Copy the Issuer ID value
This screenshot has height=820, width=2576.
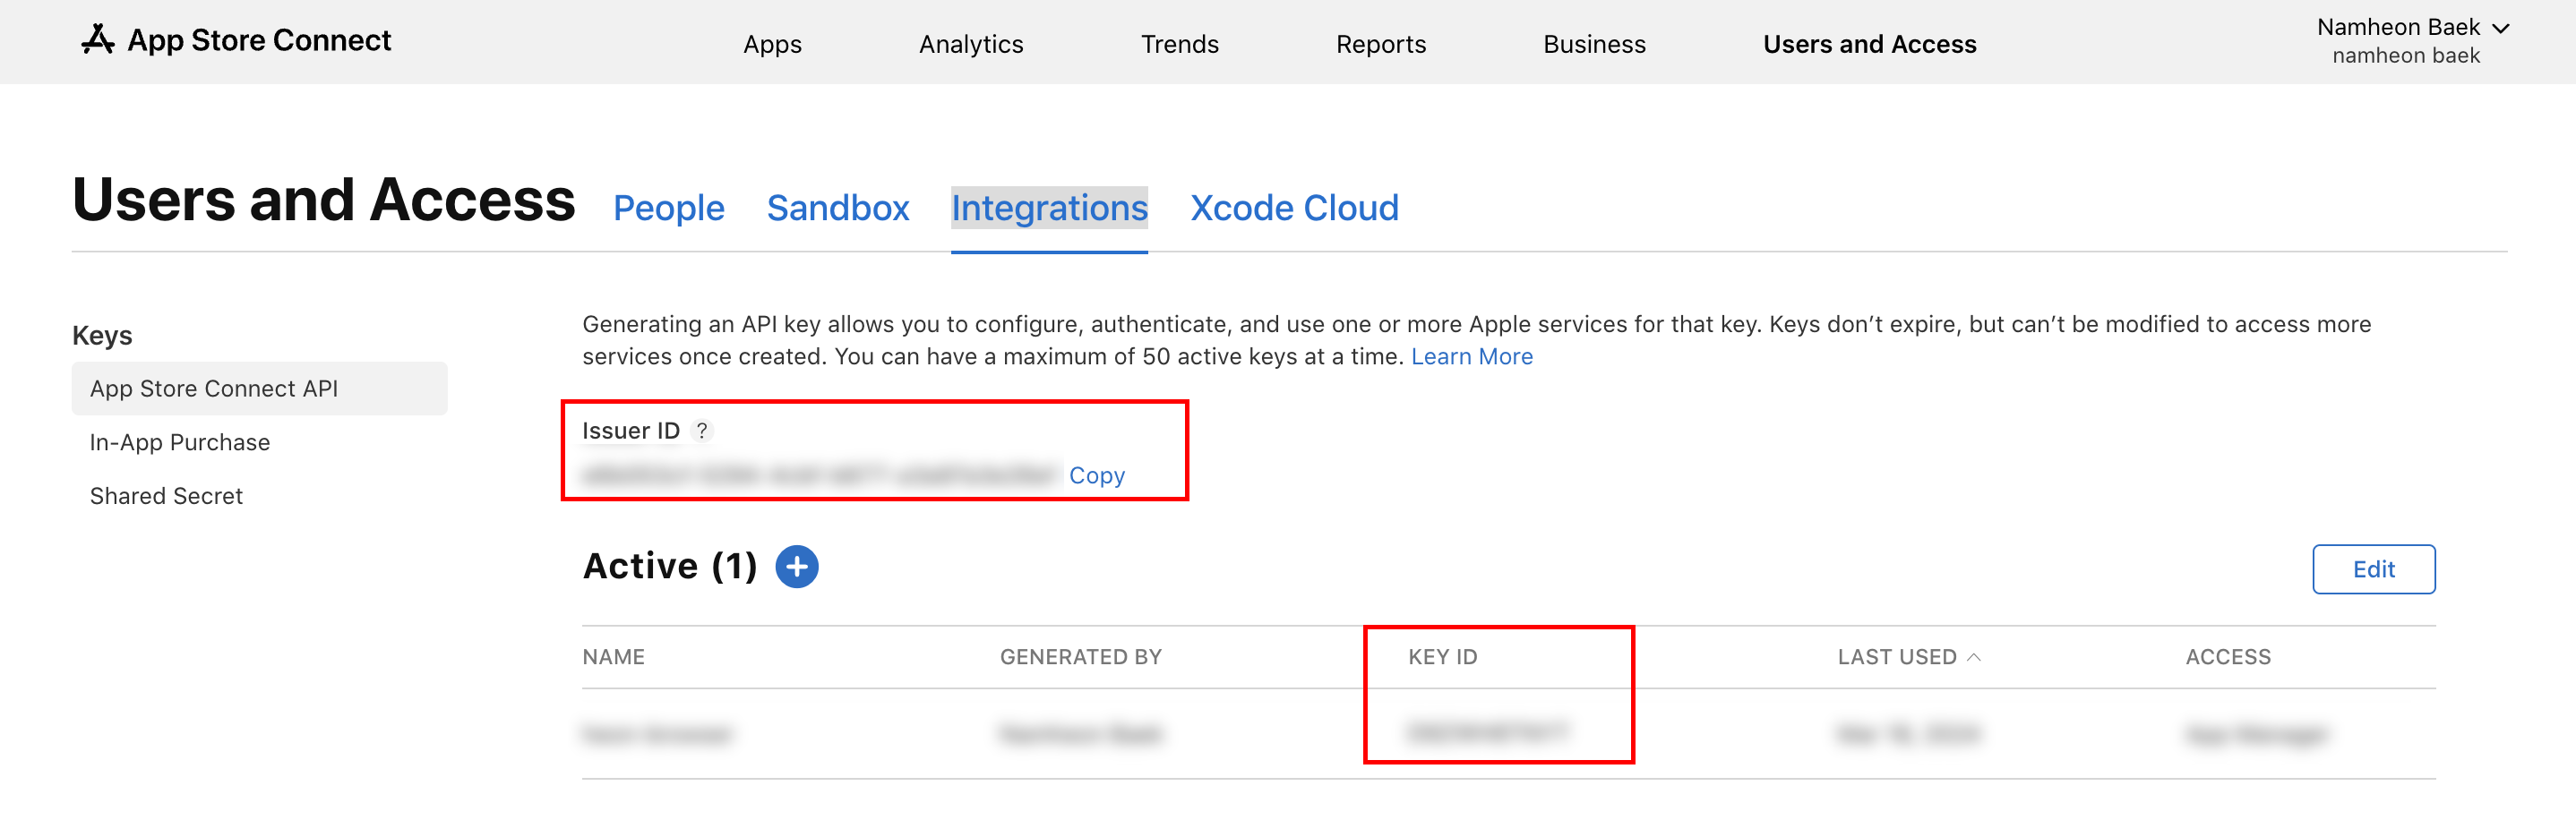pyautogui.click(x=1096, y=476)
